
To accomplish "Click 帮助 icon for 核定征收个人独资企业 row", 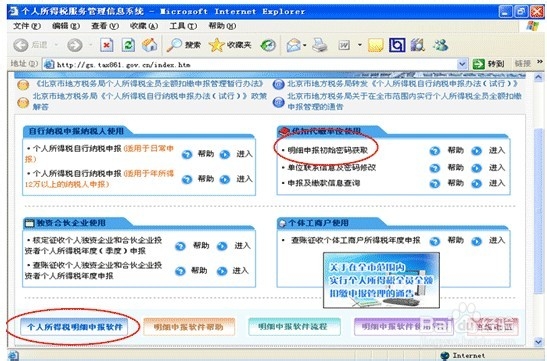I will pyautogui.click(x=180, y=247).
